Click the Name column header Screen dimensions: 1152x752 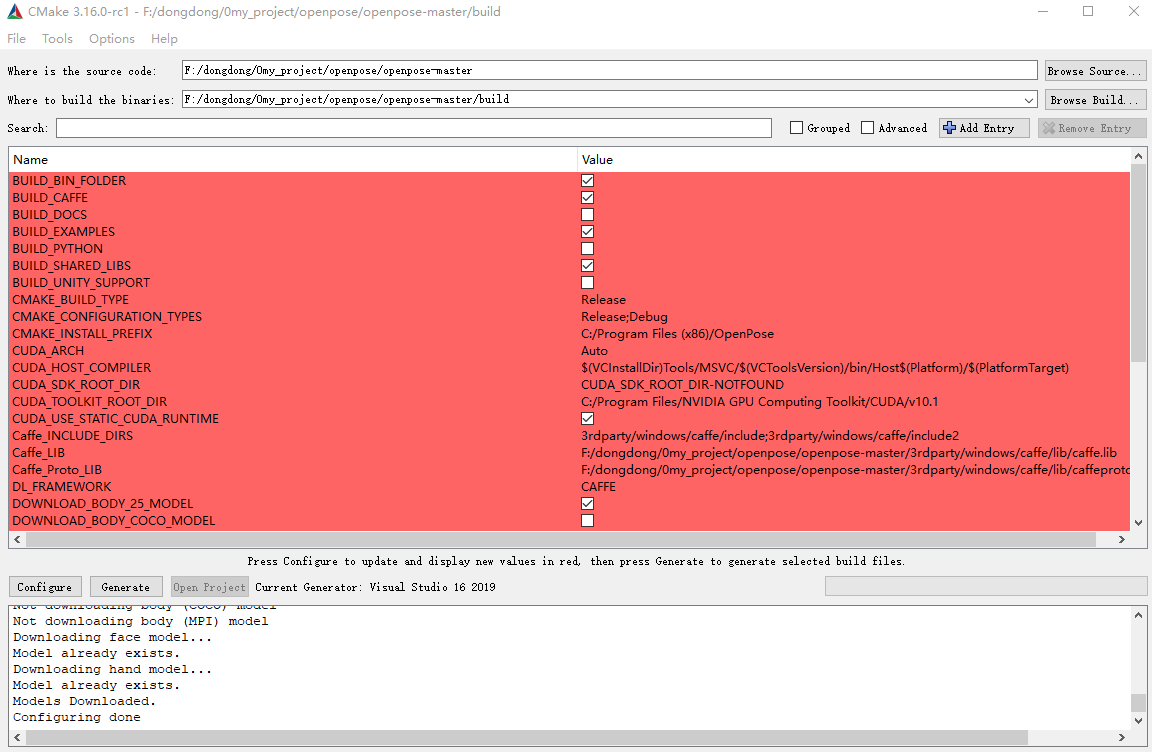(292, 159)
